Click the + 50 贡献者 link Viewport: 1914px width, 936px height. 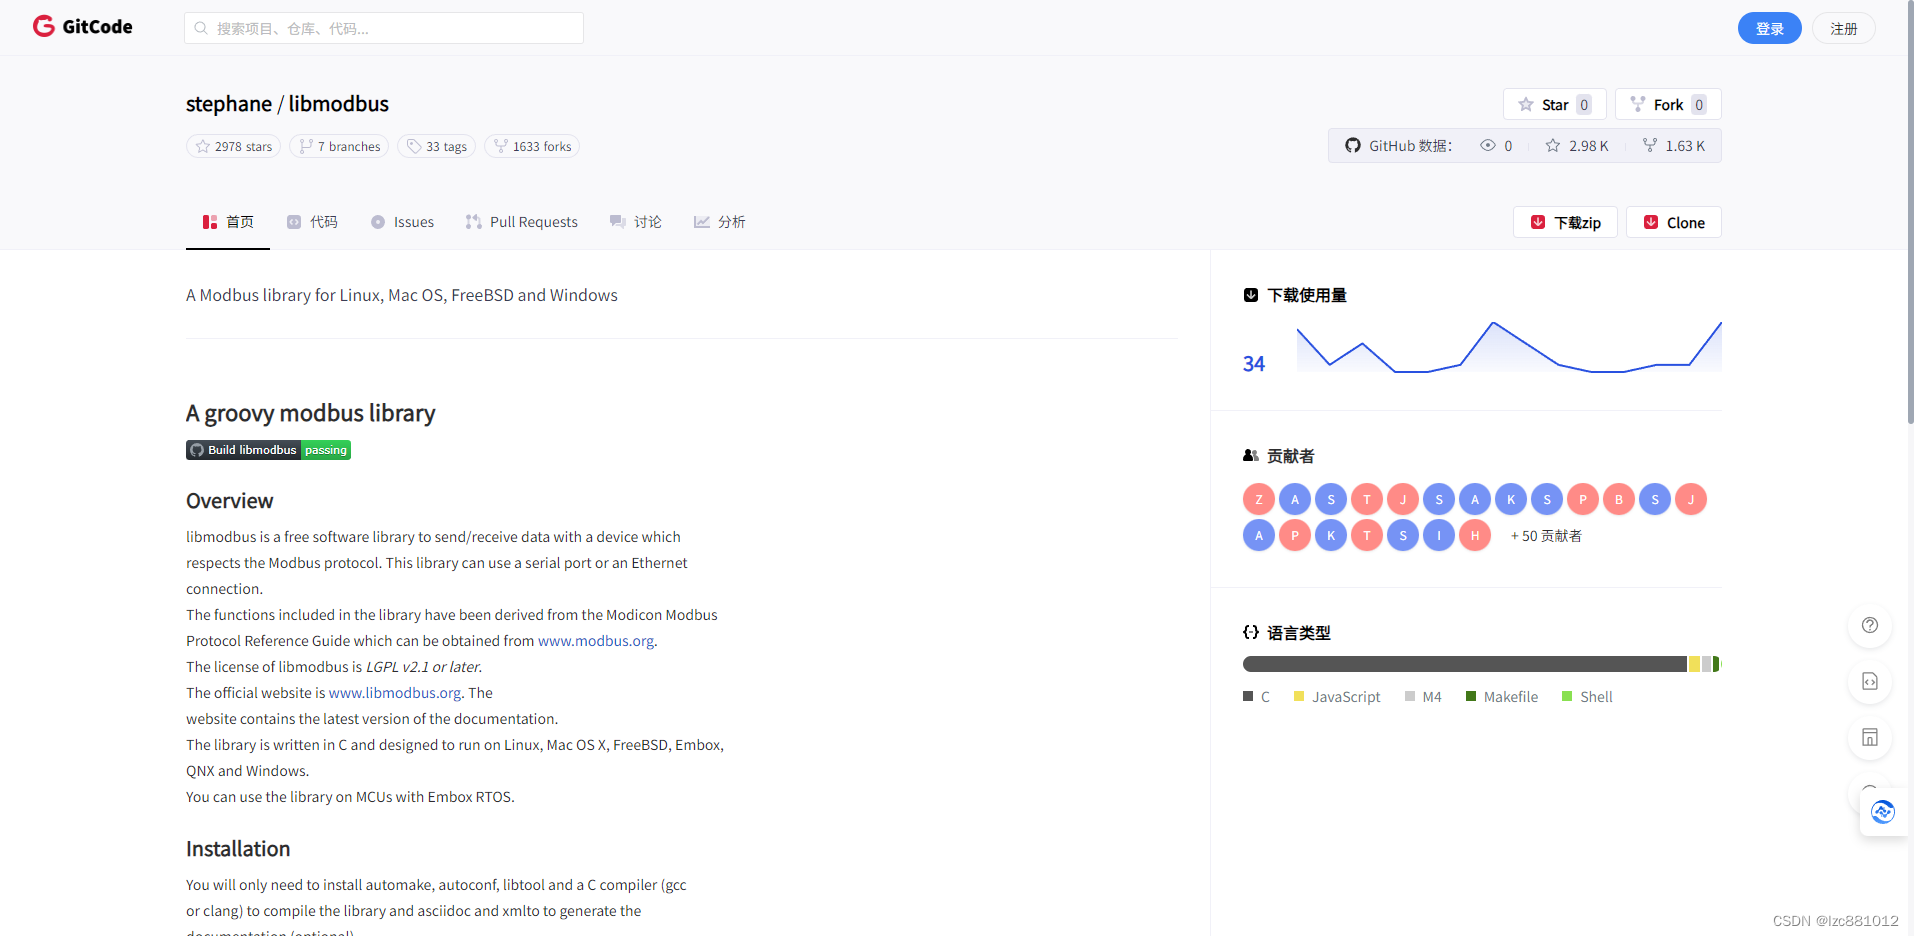(x=1546, y=536)
